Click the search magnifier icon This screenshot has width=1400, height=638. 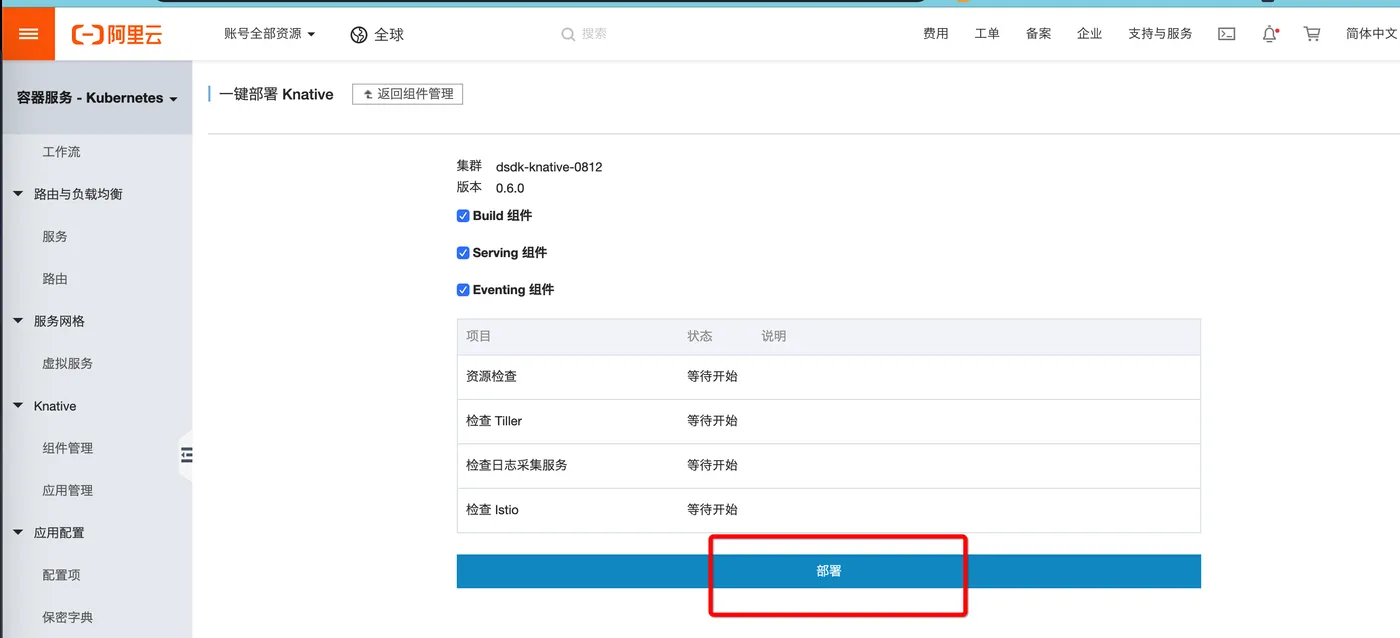tap(568, 34)
